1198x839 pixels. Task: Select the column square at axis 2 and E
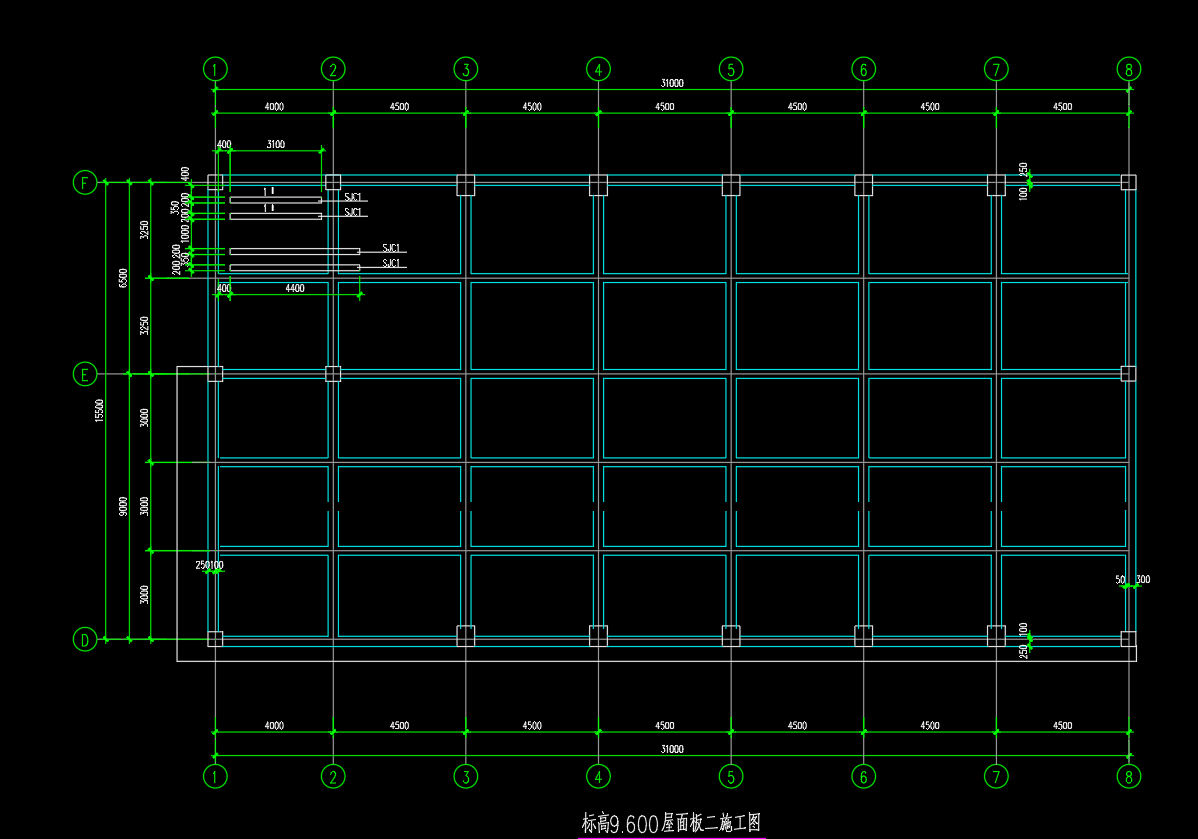tap(333, 374)
